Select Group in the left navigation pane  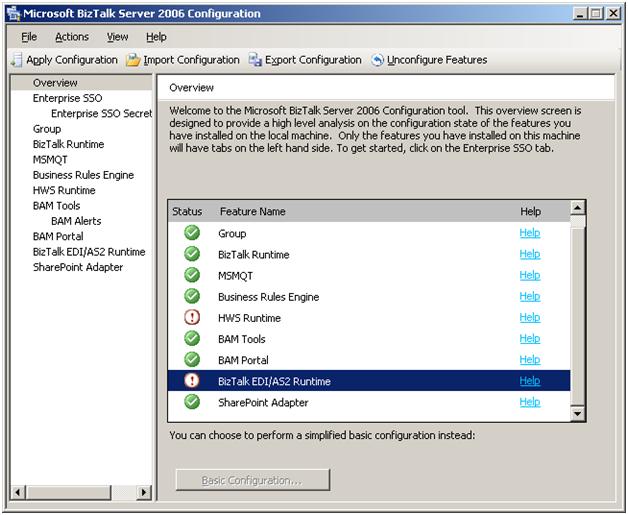point(47,129)
